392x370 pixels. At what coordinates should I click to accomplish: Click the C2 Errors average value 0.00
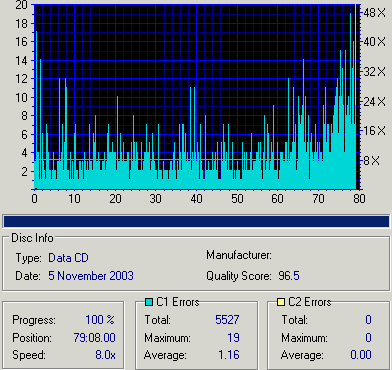tap(361, 355)
